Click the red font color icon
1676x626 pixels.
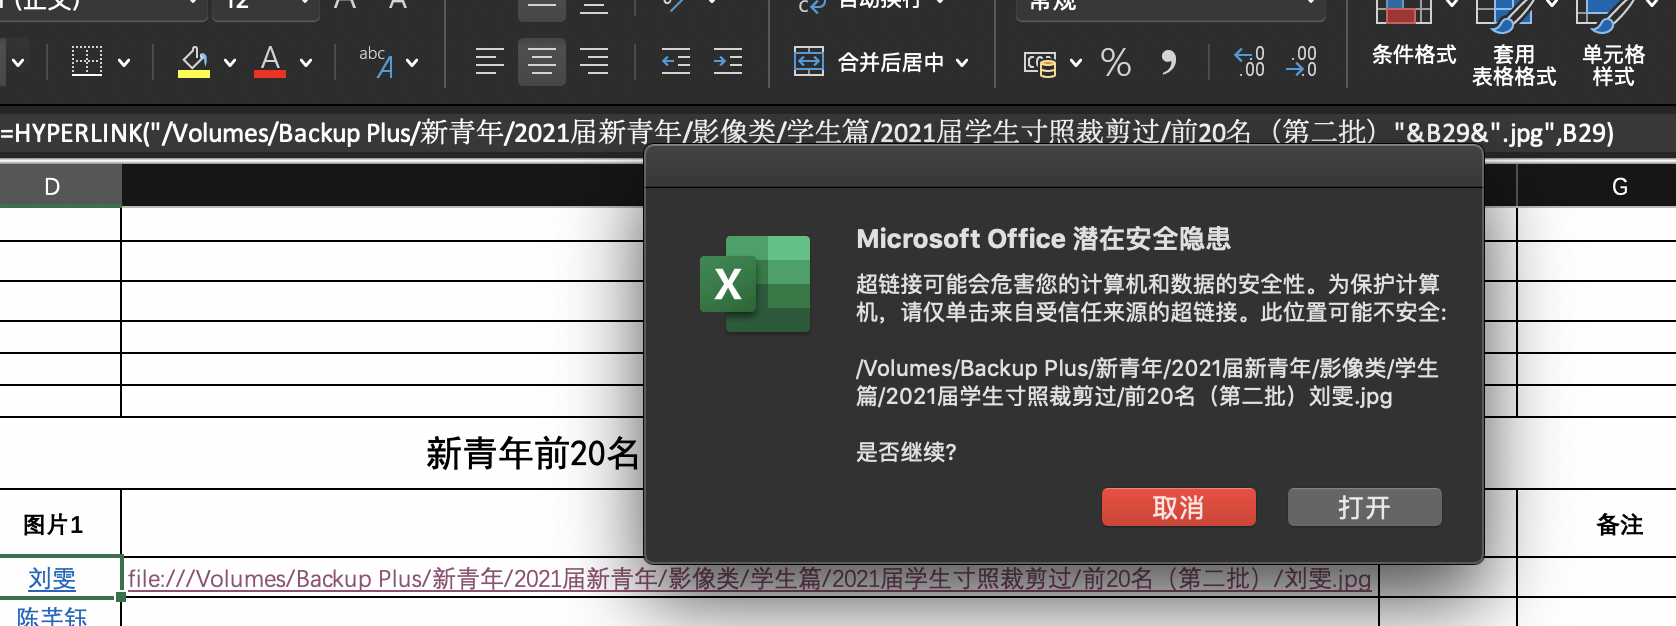pos(270,62)
